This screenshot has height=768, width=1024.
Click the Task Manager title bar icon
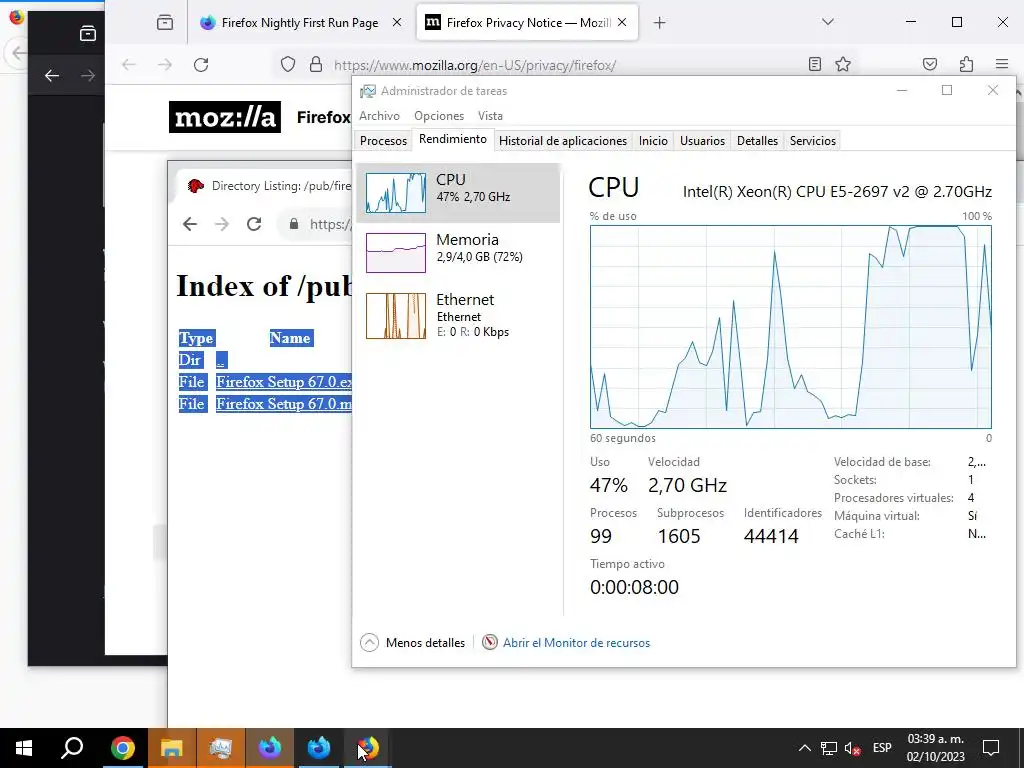pyautogui.click(x=368, y=91)
